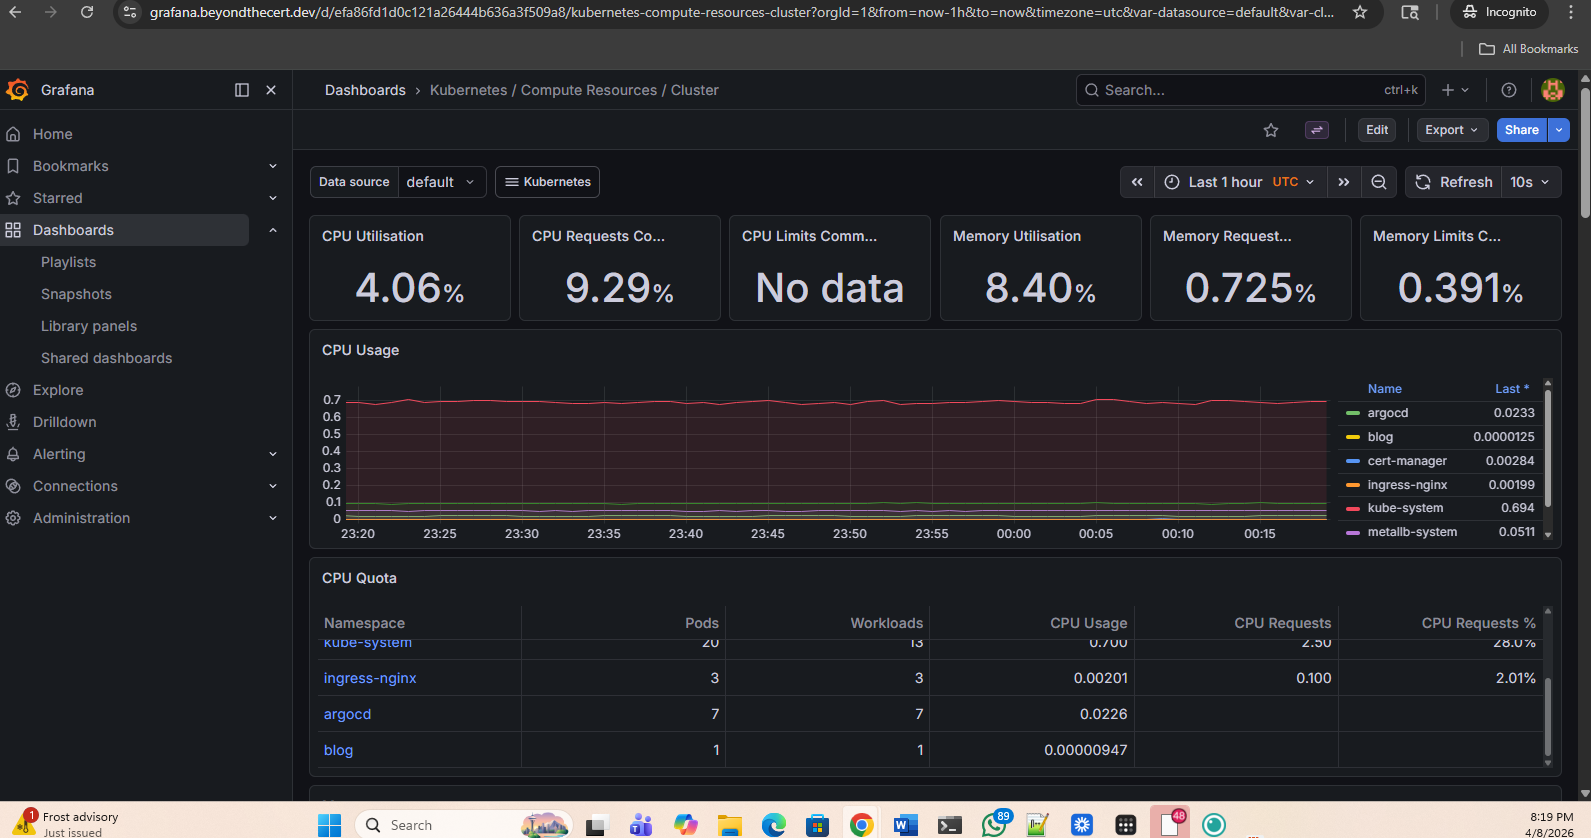Open Snapshots under Dashboards
1591x838 pixels.
(x=76, y=294)
